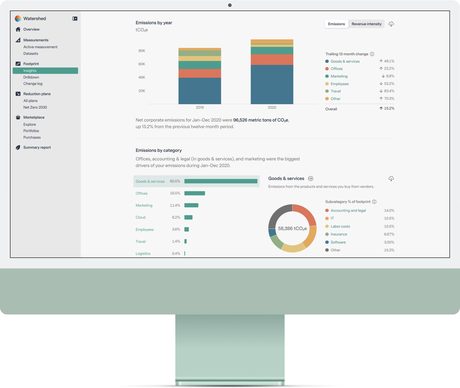Image resolution: width=460 pixels, height=388 pixels.
Task: Open the Datasets page
Action: coord(31,54)
